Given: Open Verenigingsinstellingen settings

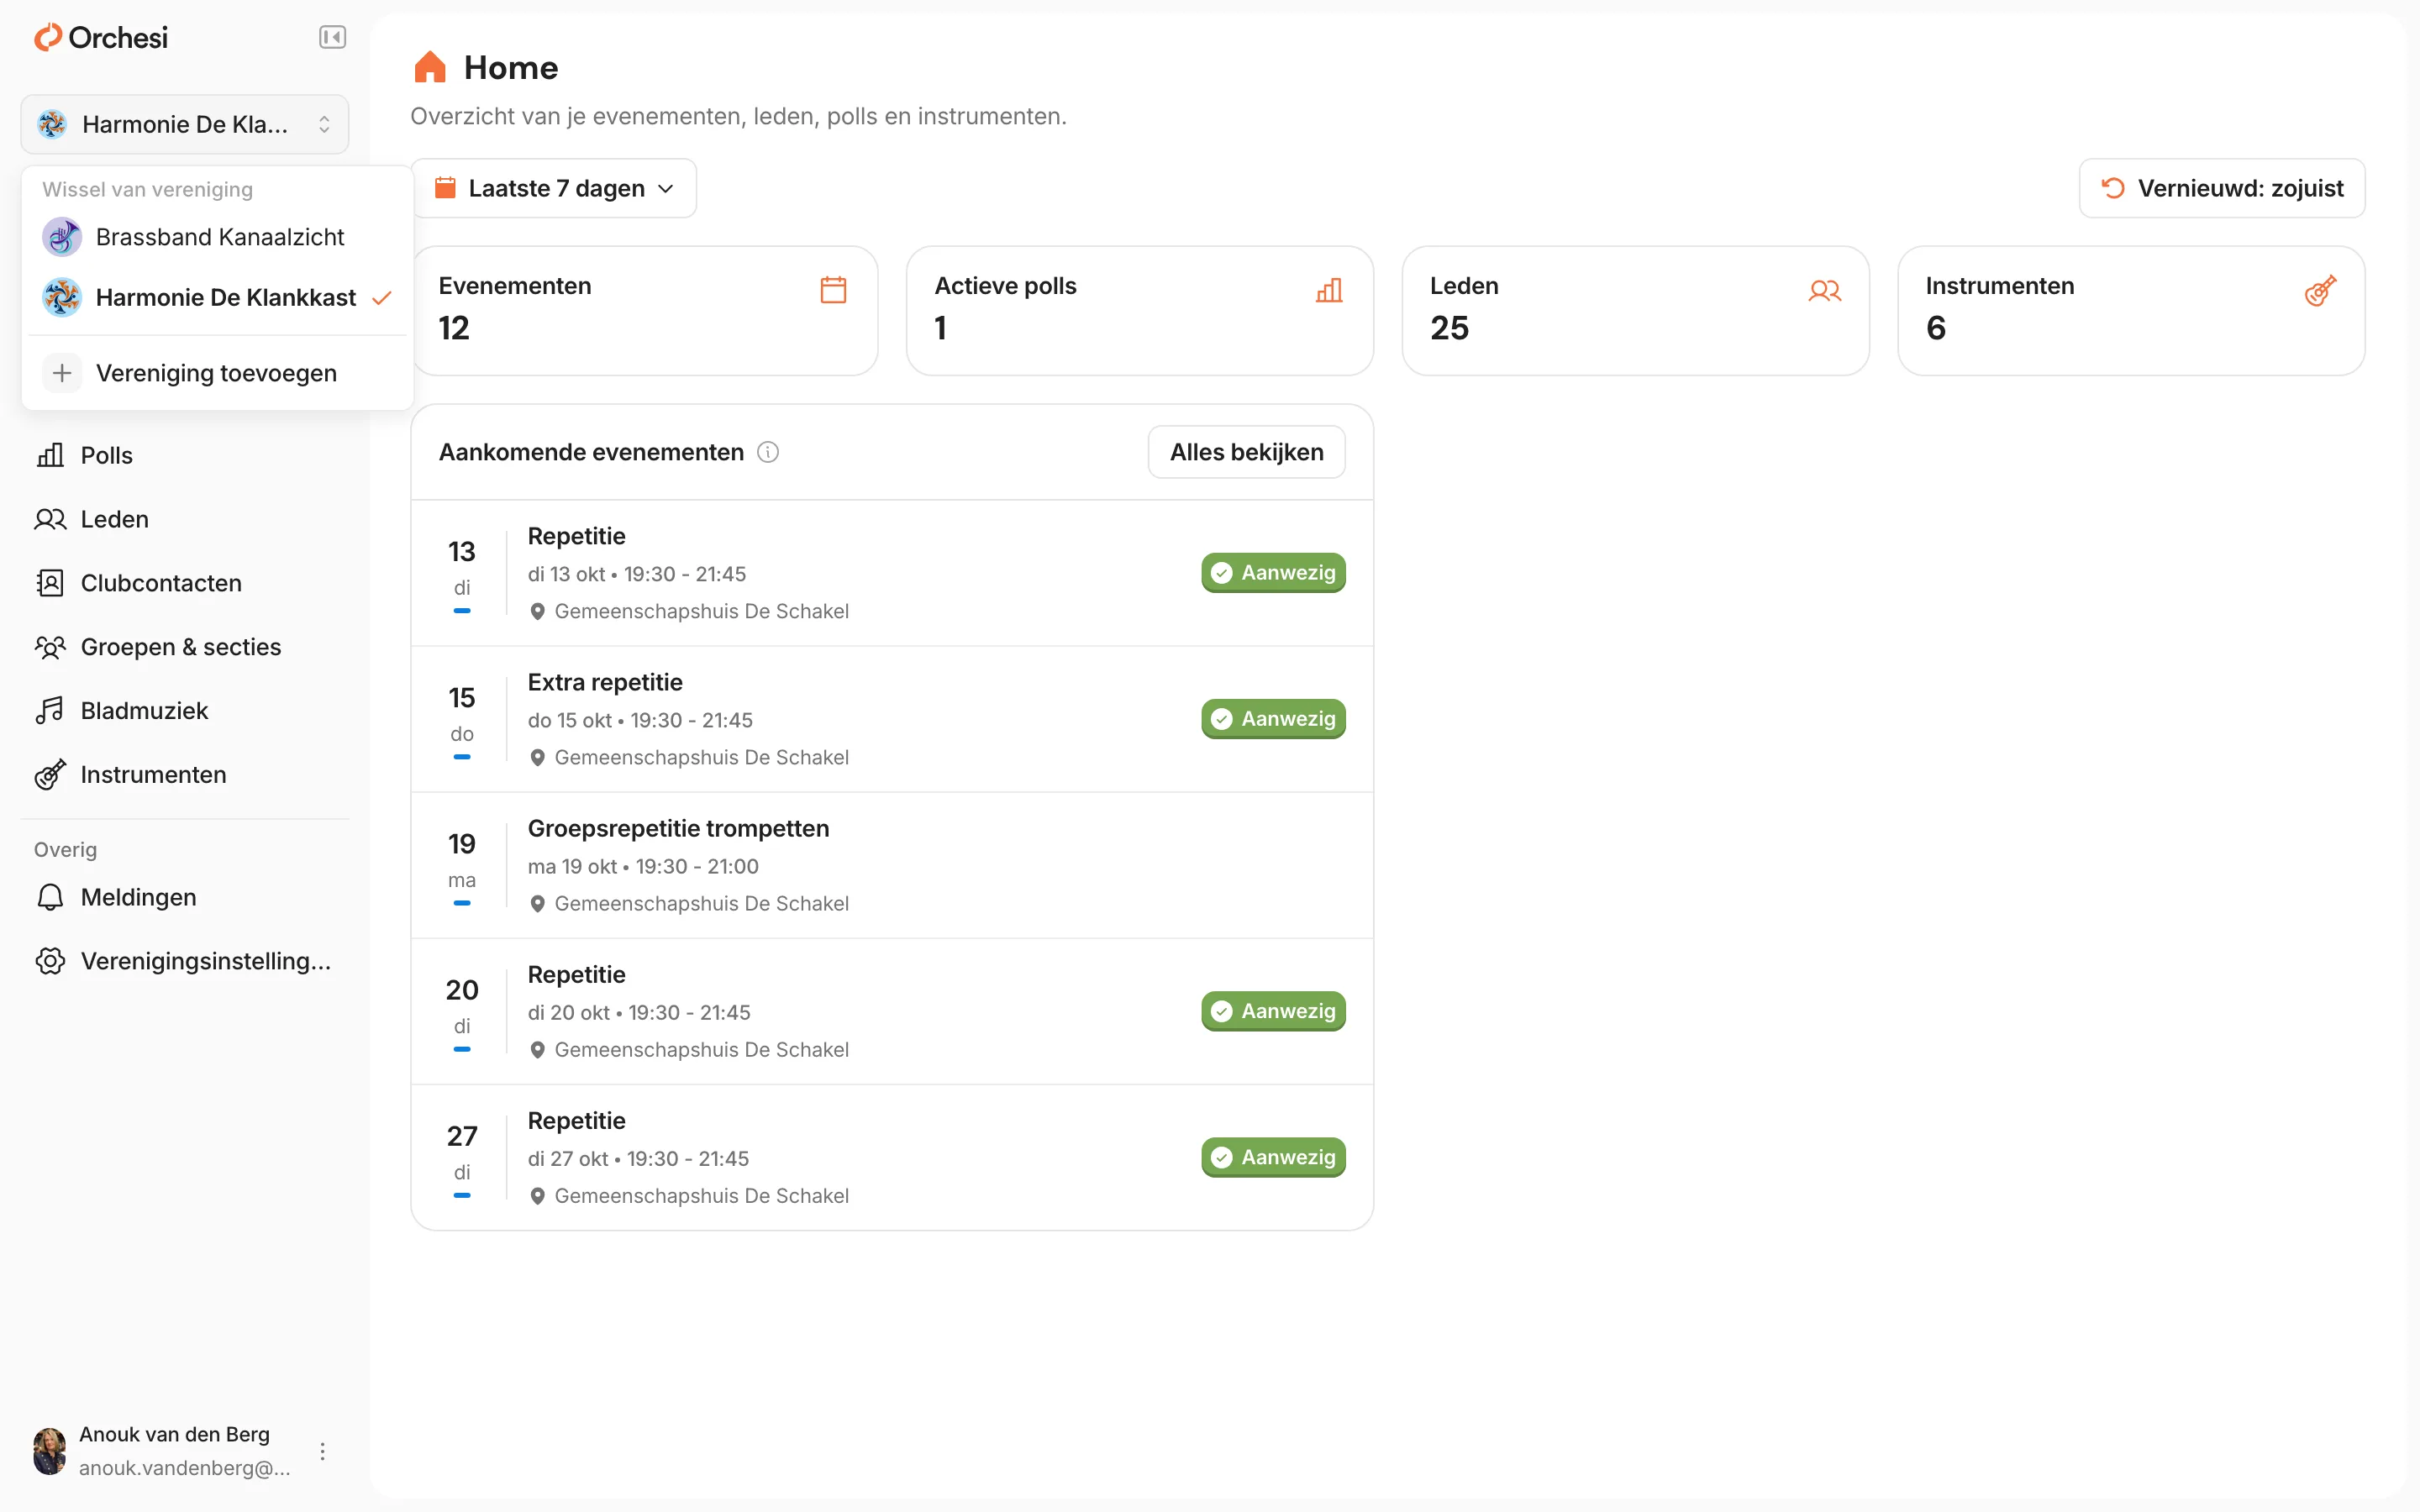Looking at the screenshot, I should [185, 961].
